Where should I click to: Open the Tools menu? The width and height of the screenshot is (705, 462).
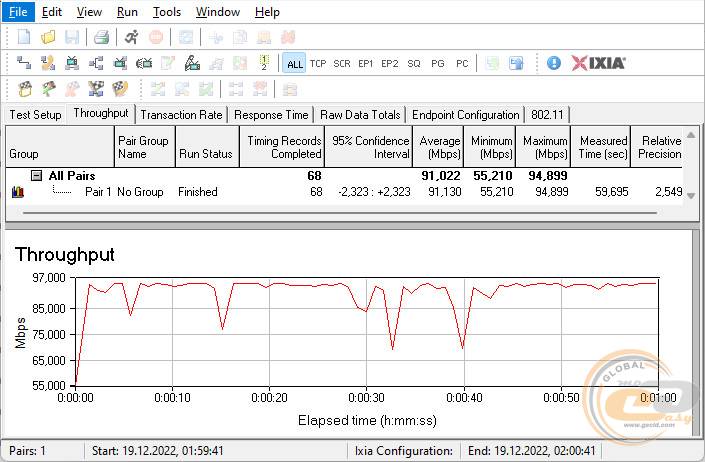167,12
